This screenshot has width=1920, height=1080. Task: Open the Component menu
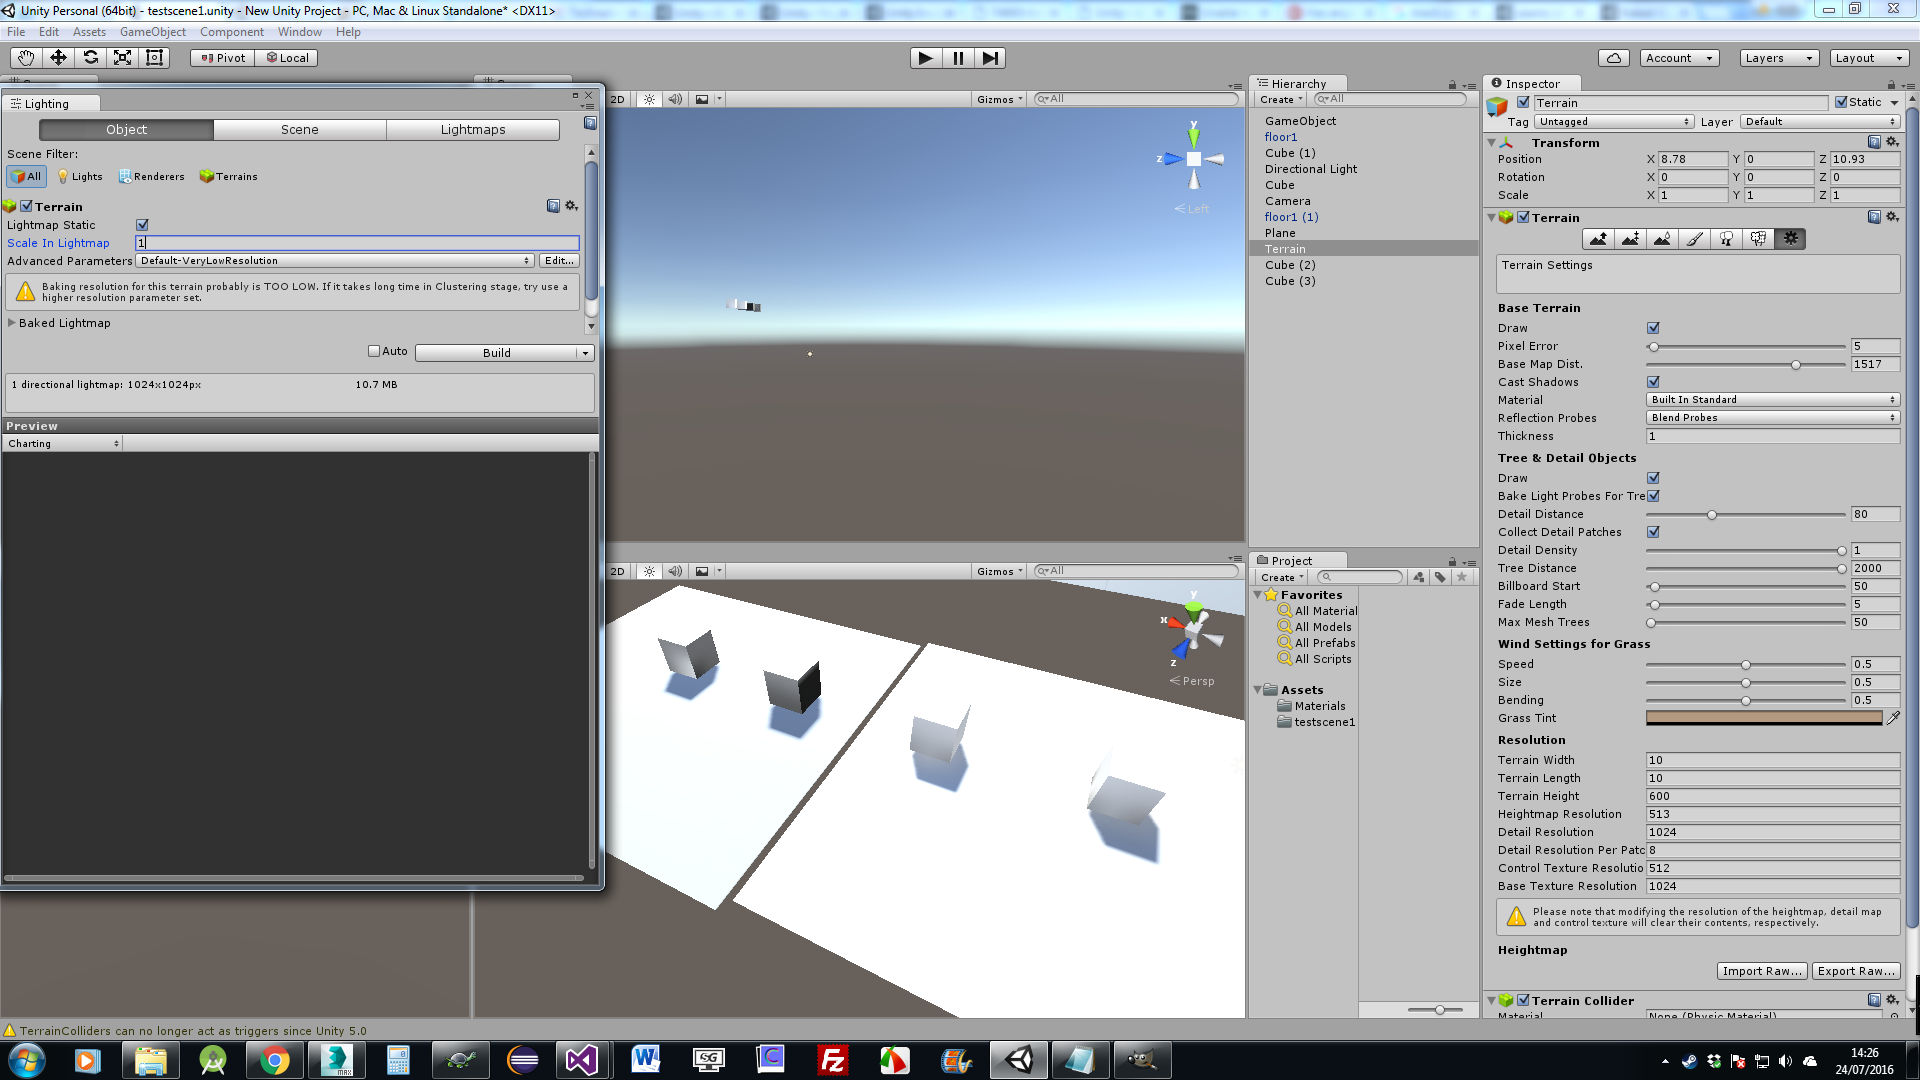232,32
